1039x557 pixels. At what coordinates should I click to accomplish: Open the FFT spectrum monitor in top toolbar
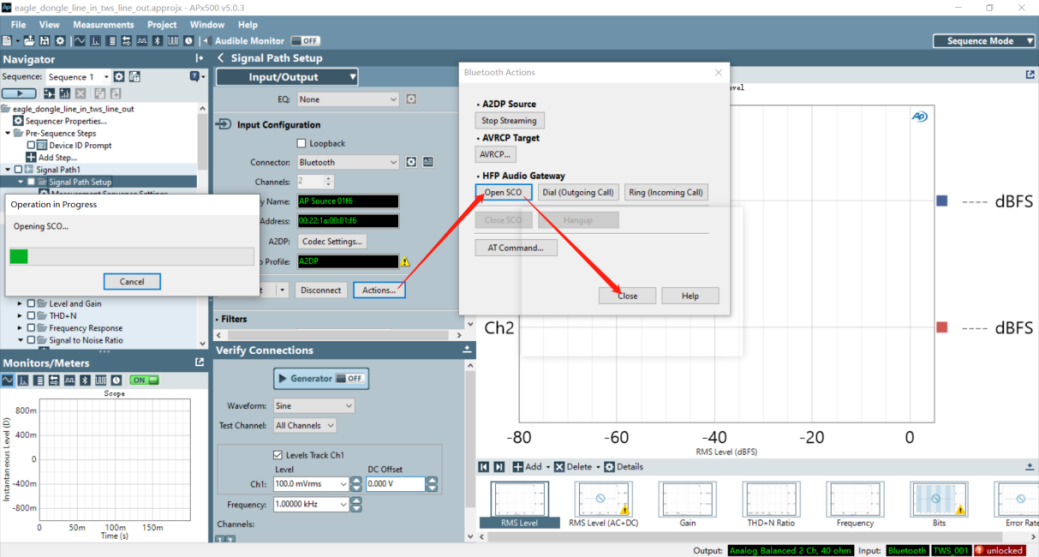[95, 41]
